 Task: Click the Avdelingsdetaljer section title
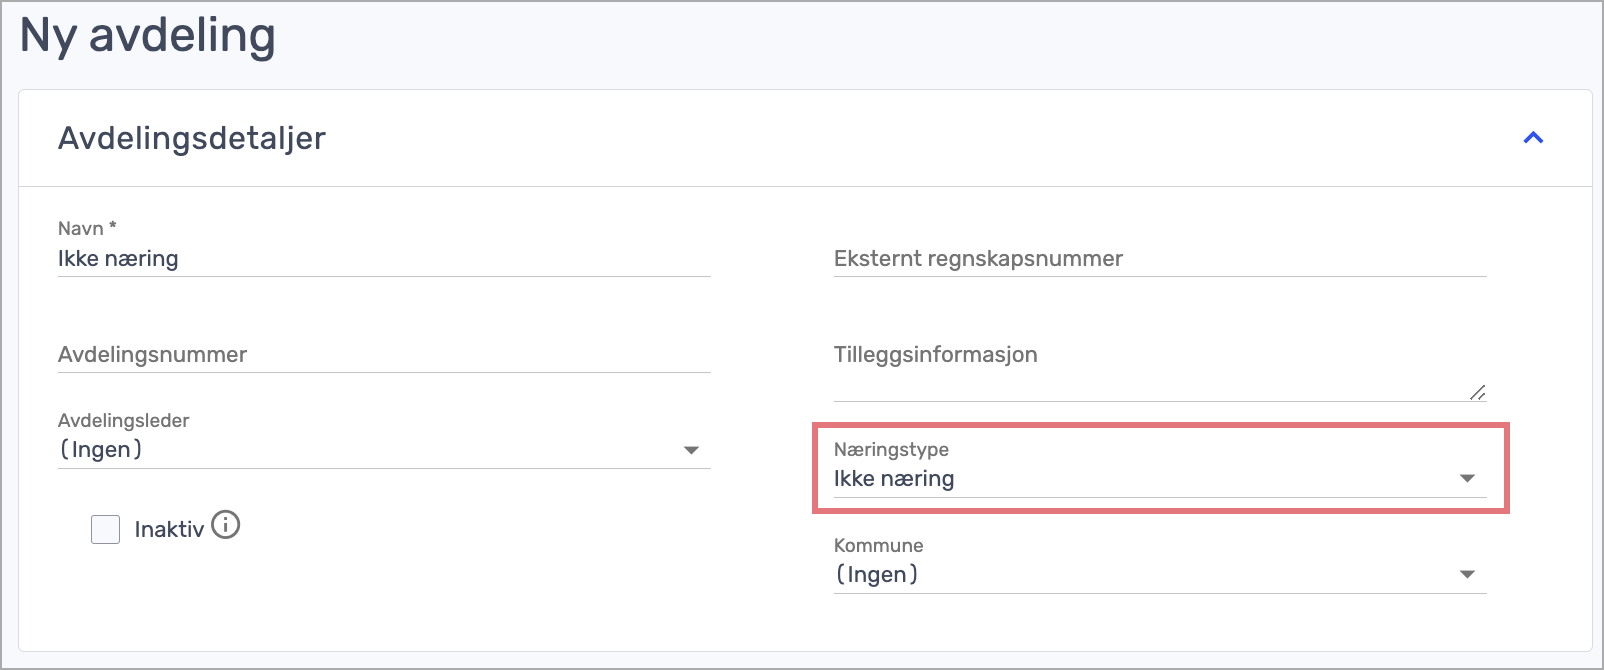[192, 138]
